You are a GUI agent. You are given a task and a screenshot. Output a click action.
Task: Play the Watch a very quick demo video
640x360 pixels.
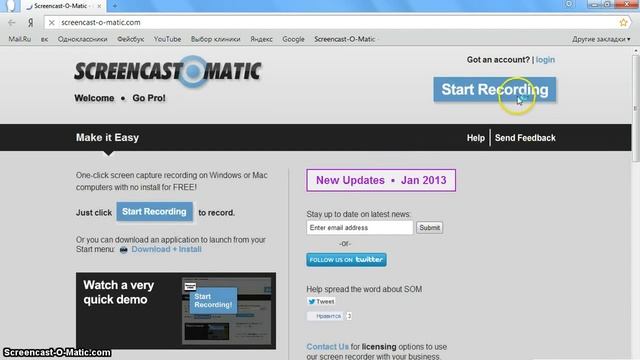click(x=176, y=311)
